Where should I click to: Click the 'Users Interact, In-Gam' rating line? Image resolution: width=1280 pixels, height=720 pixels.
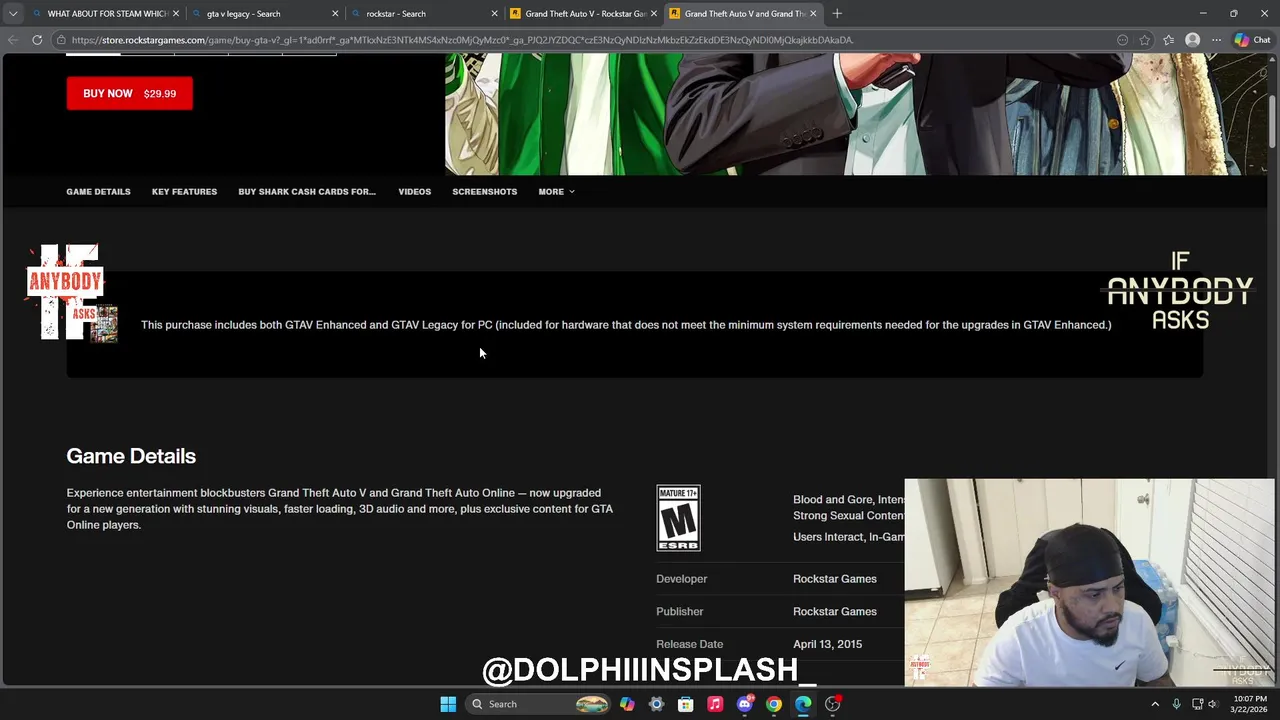tap(849, 537)
